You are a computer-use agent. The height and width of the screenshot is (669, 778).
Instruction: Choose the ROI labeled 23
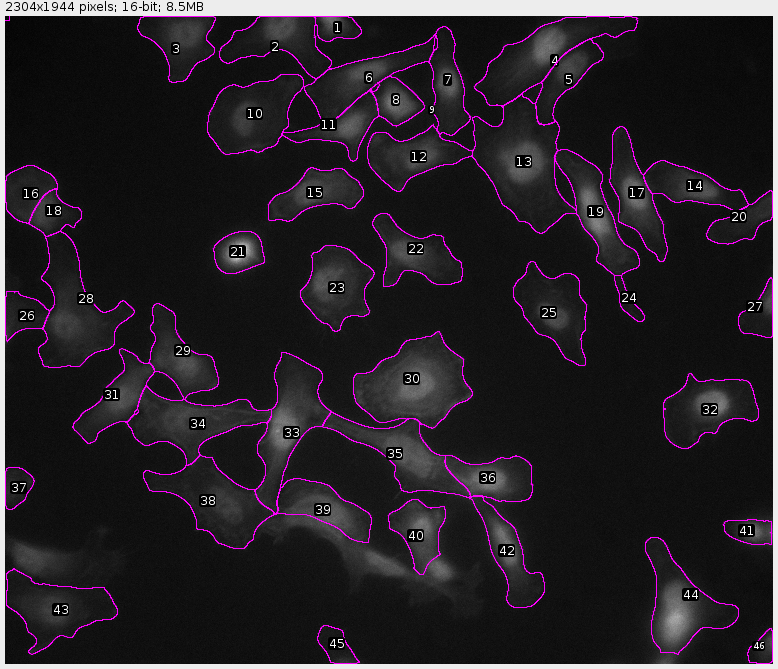(337, 288)
